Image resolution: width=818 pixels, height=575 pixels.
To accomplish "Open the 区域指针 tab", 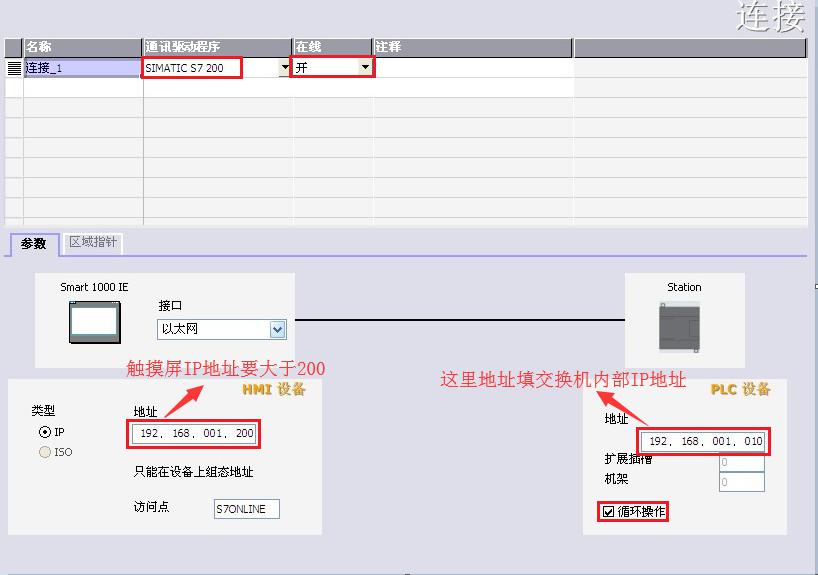I will click(92, 243).
